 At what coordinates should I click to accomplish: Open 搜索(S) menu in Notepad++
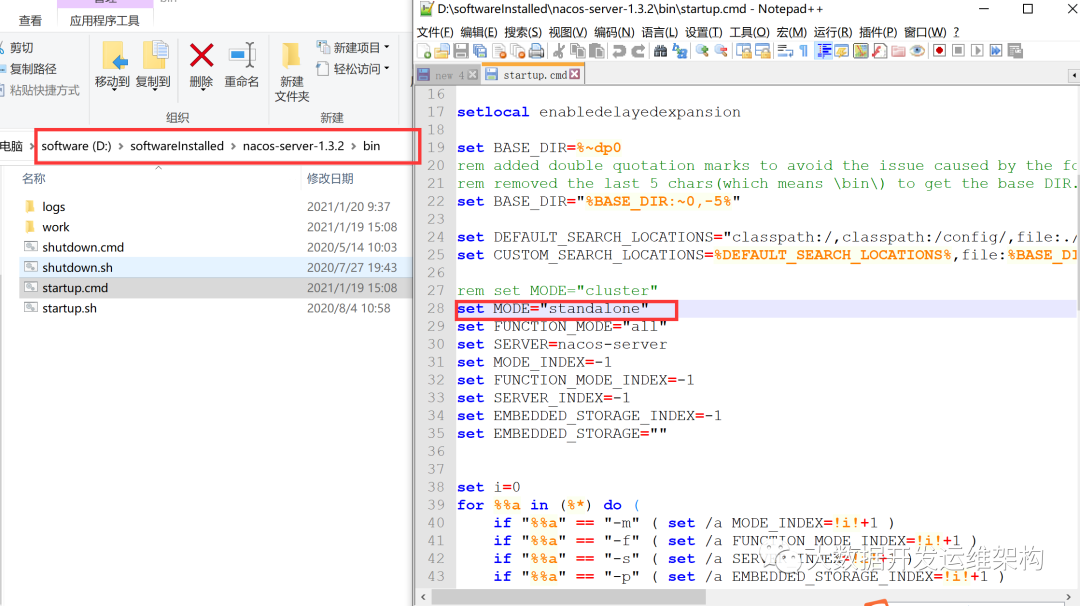(x=523, y=32)
